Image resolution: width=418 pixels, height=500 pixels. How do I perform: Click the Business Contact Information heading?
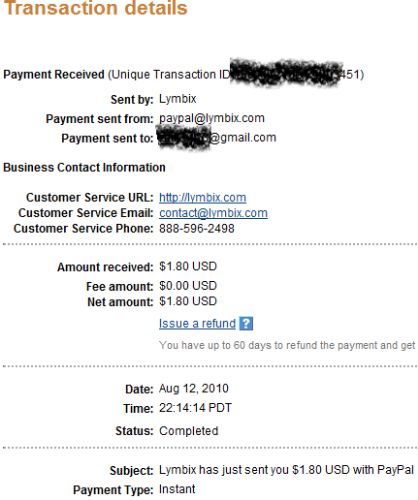[x=84, y=167]
